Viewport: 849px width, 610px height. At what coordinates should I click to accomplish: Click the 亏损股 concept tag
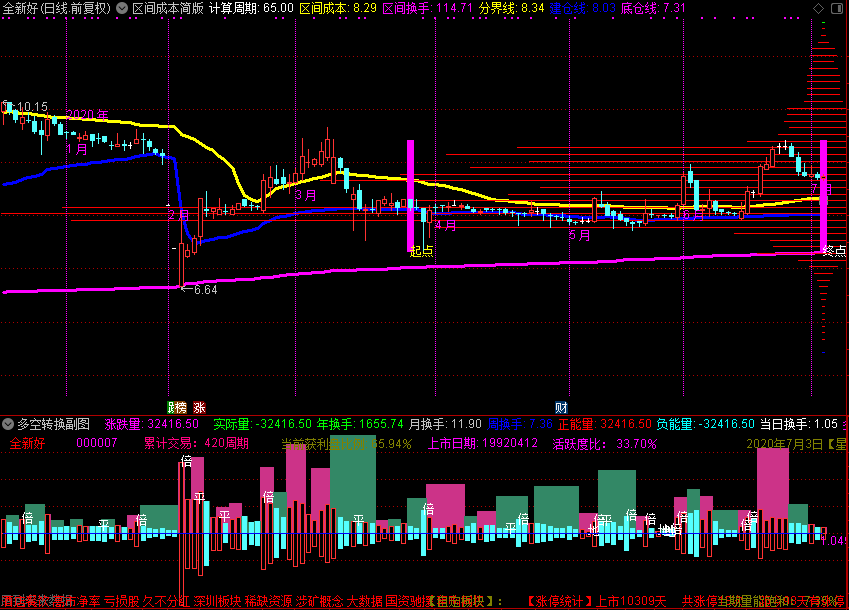(121, 601)
